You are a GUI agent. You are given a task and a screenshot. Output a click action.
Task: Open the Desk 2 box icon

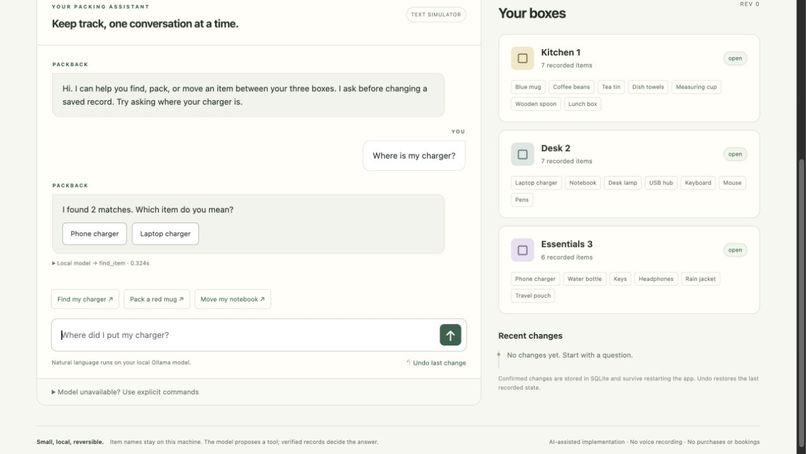(x=522, y=154)
